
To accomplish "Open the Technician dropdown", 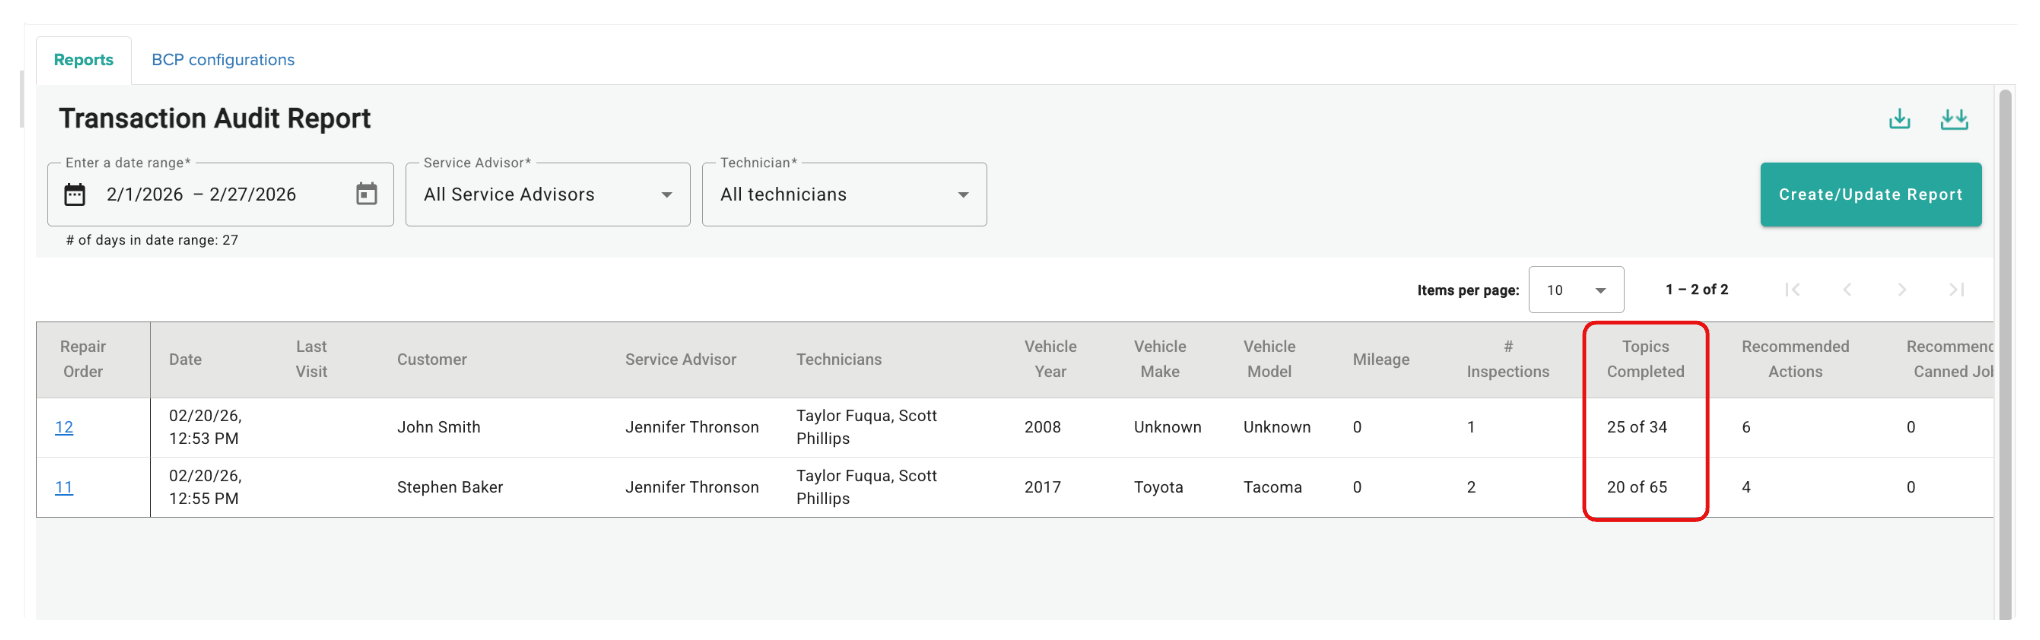I will [844, 194].
